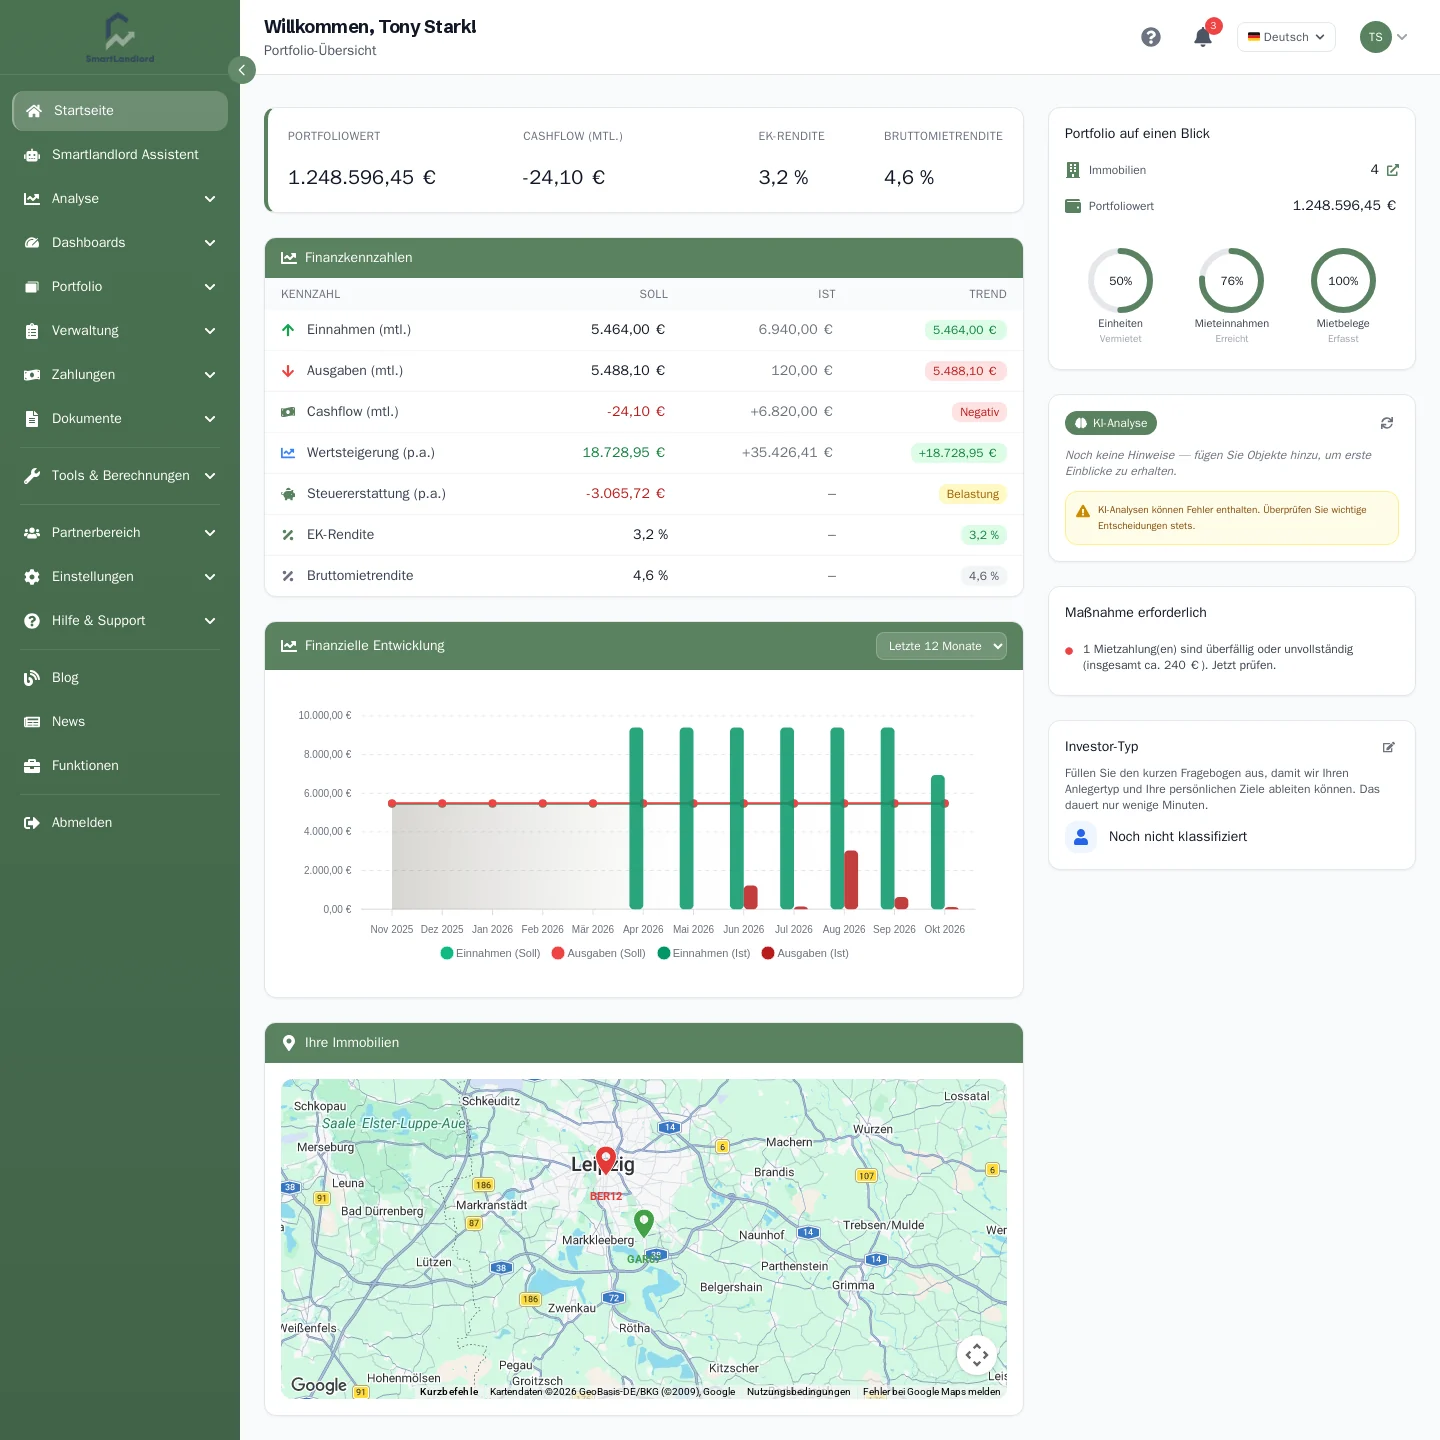1440x1440 pixels.
Task: Refresh the KI-Analyse panel
Action: [x=1387, y=423]
